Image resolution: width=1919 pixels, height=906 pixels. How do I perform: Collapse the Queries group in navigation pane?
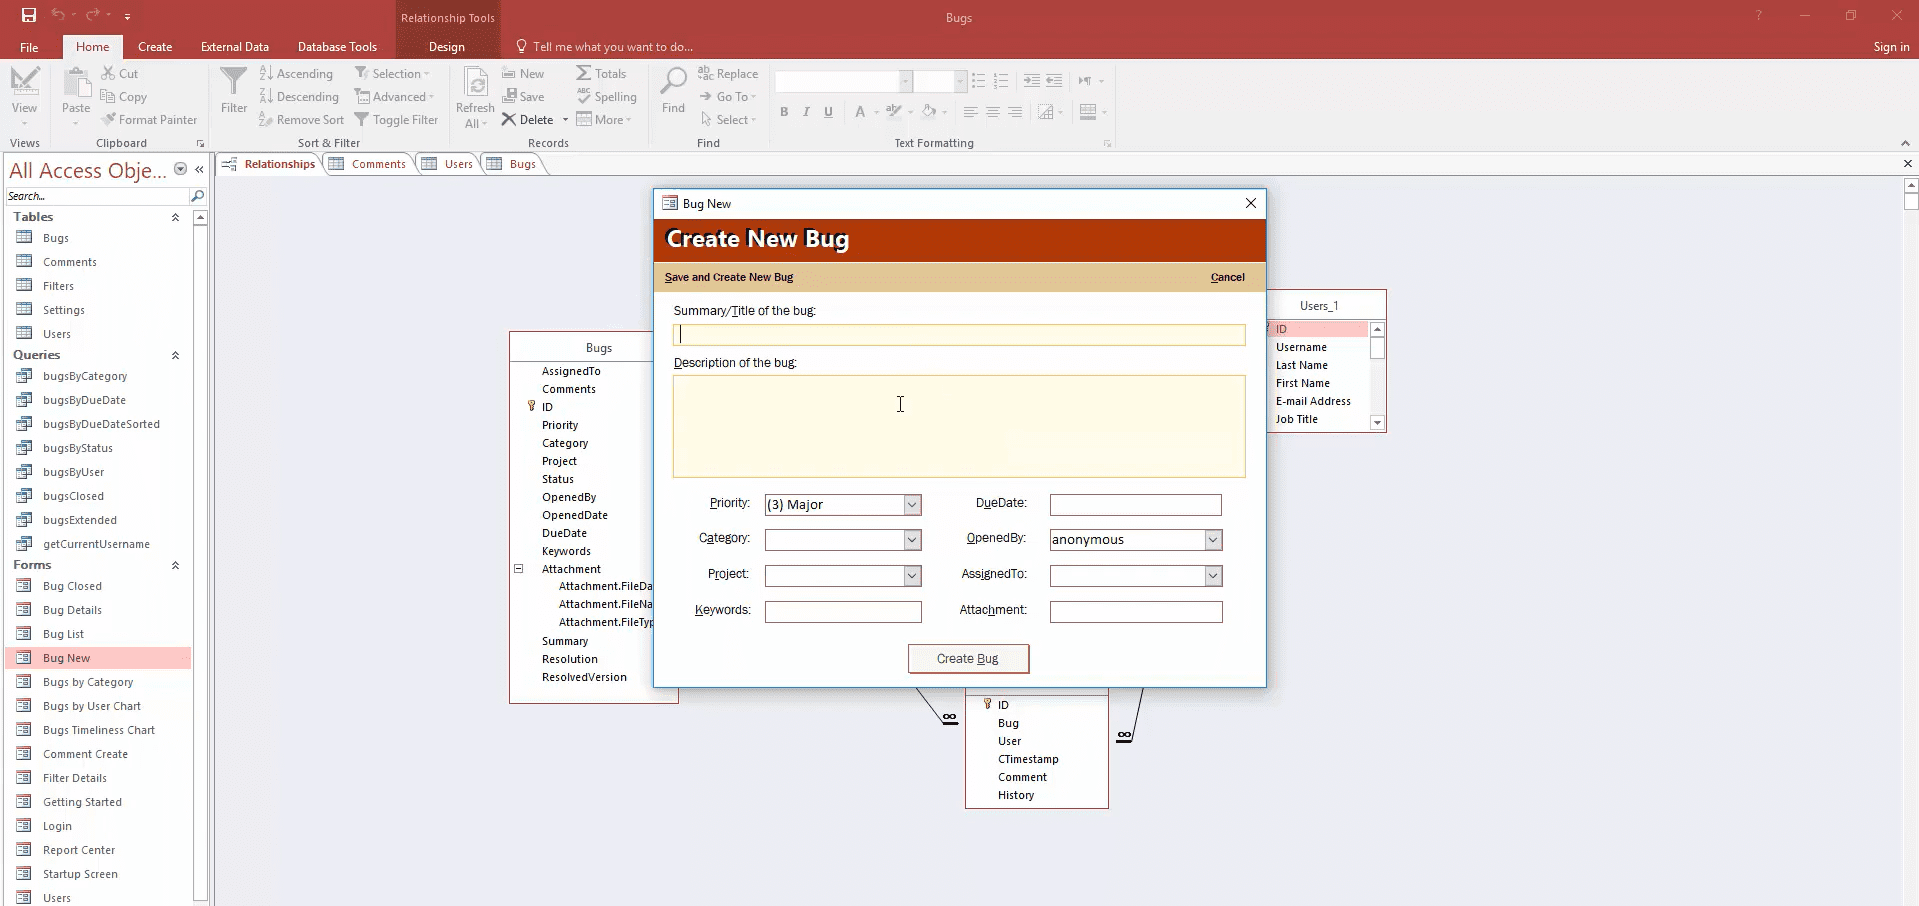(x=175, y=355)
